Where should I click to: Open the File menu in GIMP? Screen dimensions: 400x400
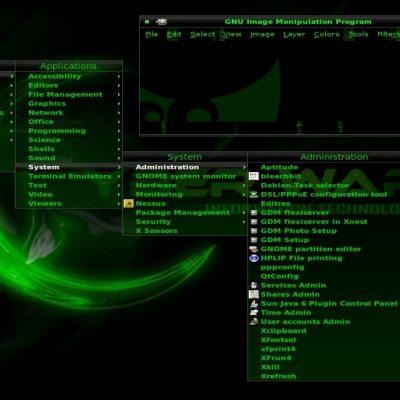click(152, 34)
